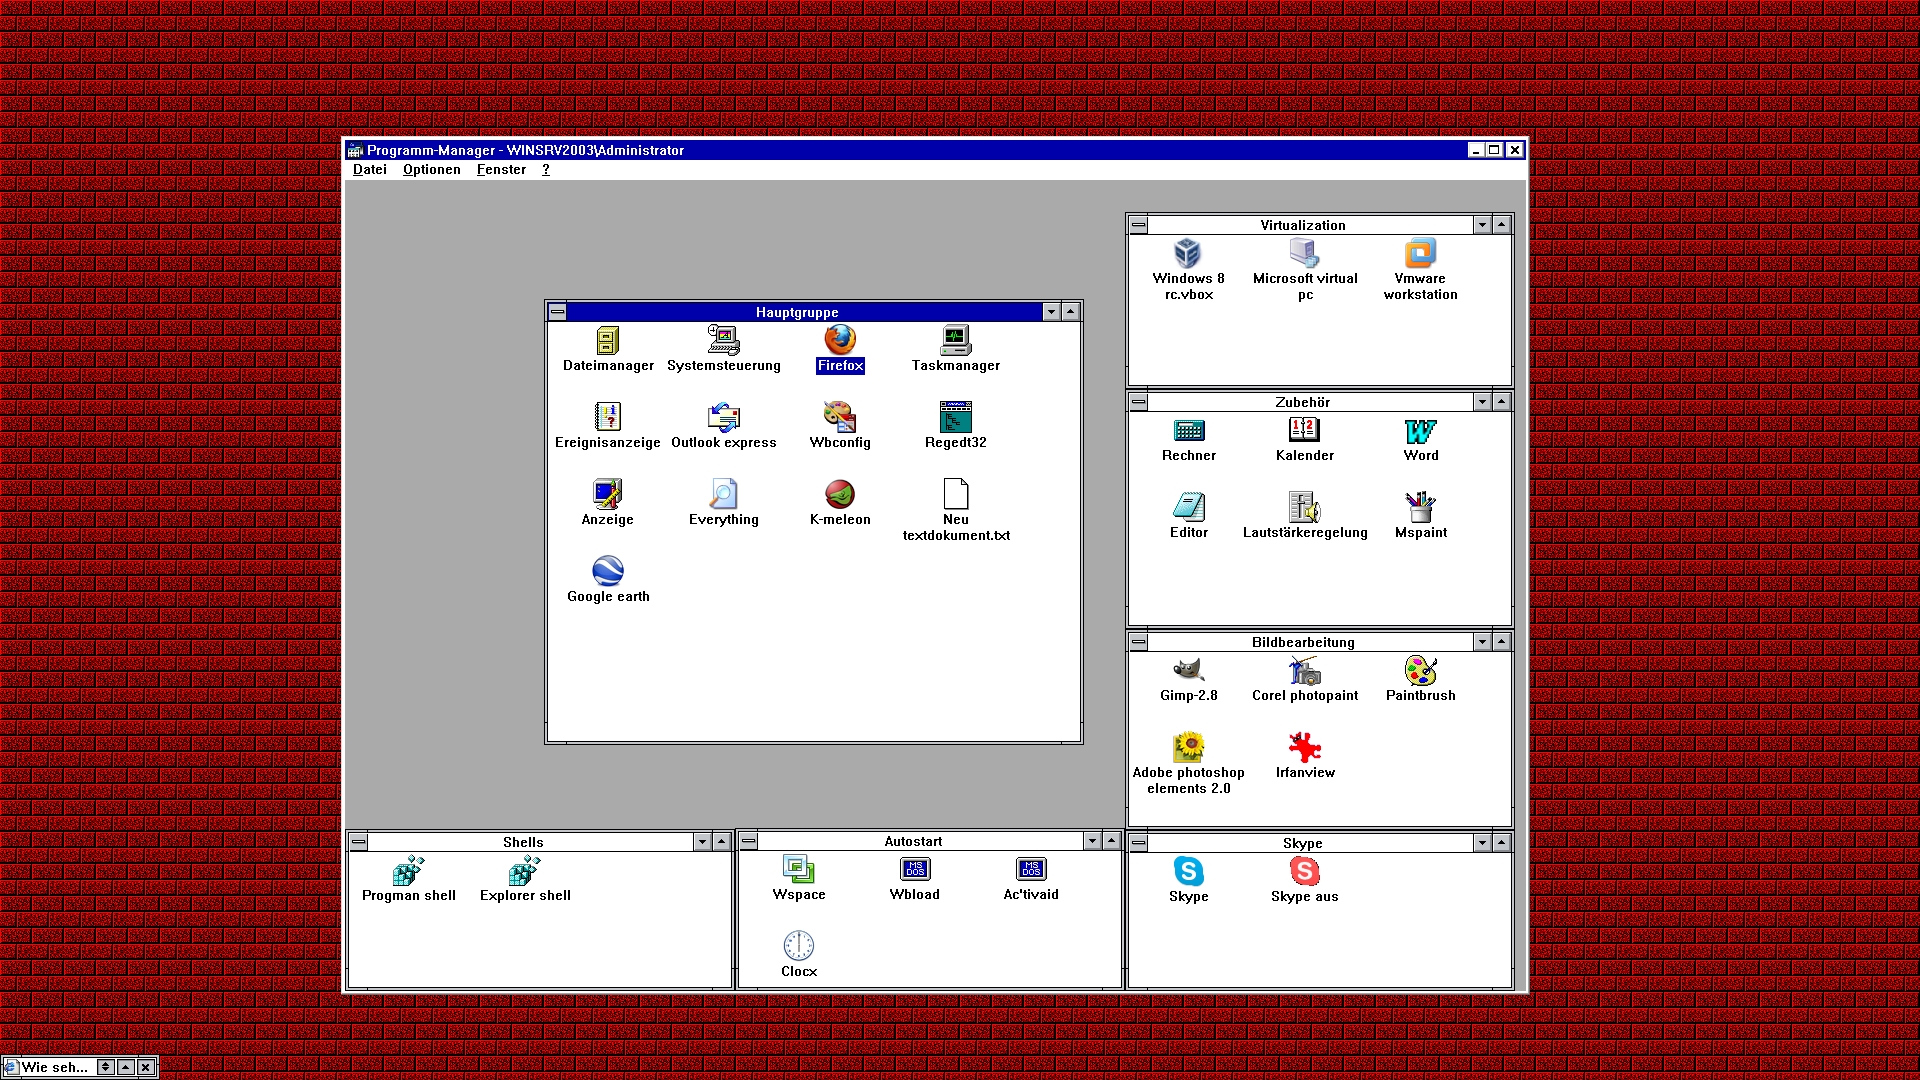The width and height of the screenshot is (1920, 1080).
Task: Open the Gimp-2.8 icon
Action: (1188, 671)
